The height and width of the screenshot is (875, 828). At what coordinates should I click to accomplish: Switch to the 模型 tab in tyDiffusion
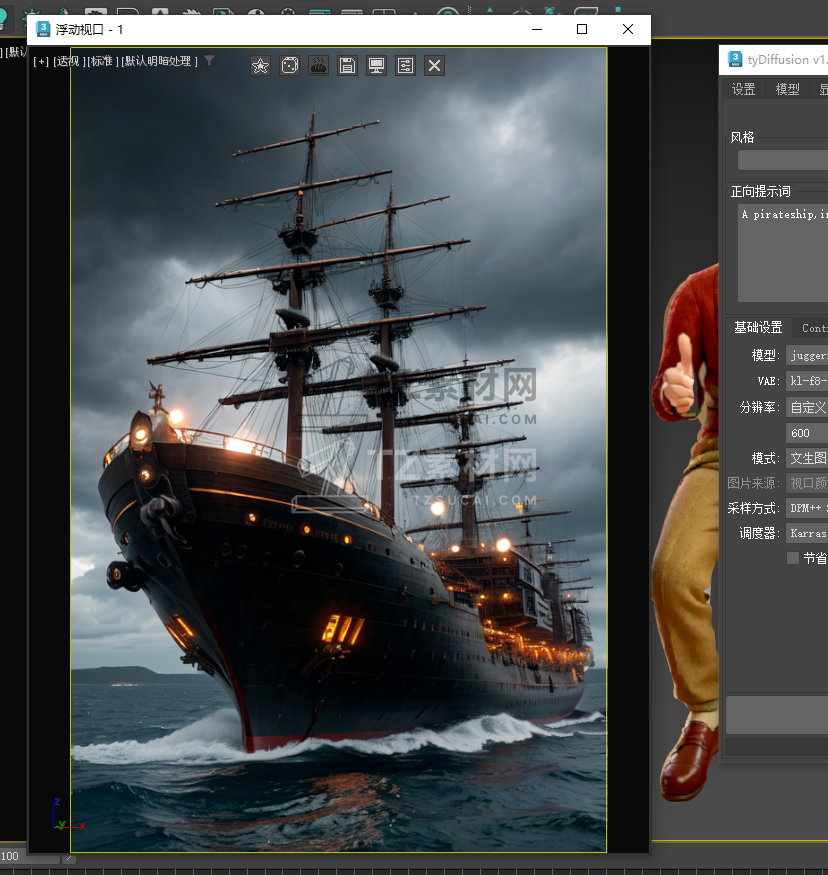click(787, 89)
